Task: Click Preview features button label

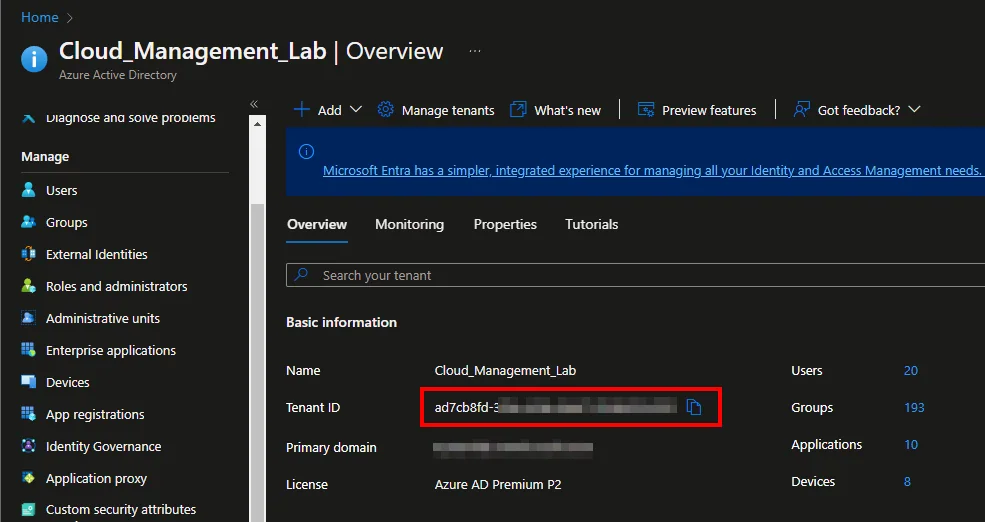Action: 709,111
